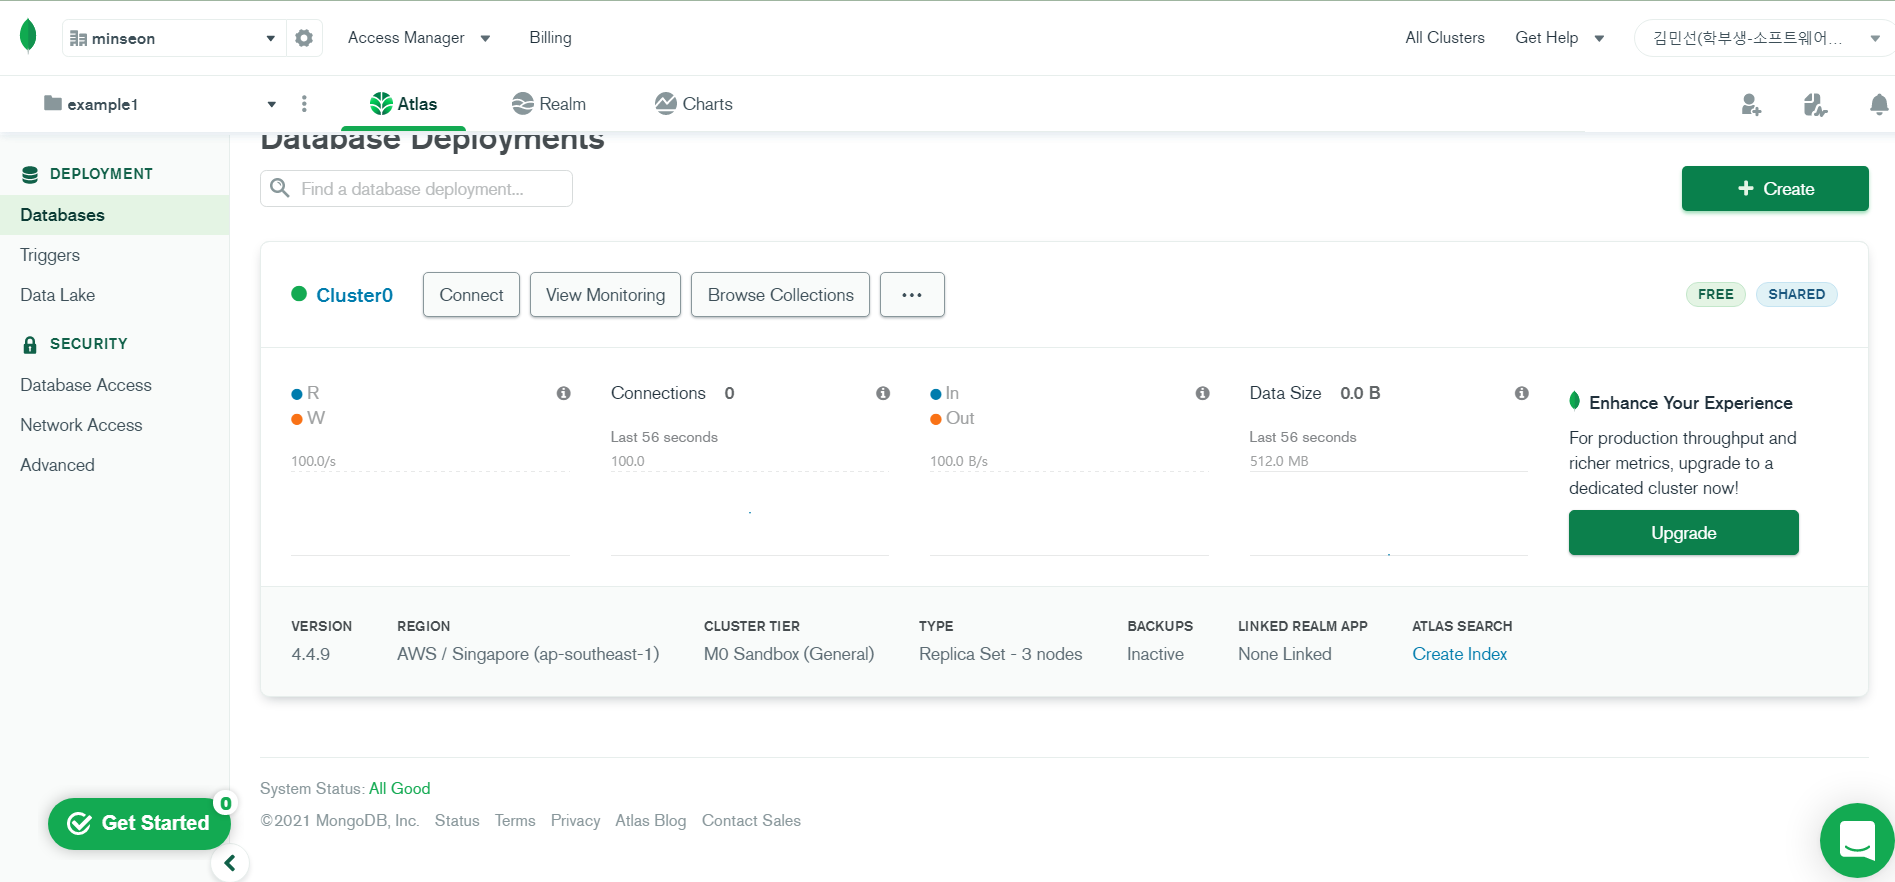This screenshot has width=1895, height=882.
Task: Open the minseon organization dropdown
Action: pyautogui.click(x=173, y=38)
